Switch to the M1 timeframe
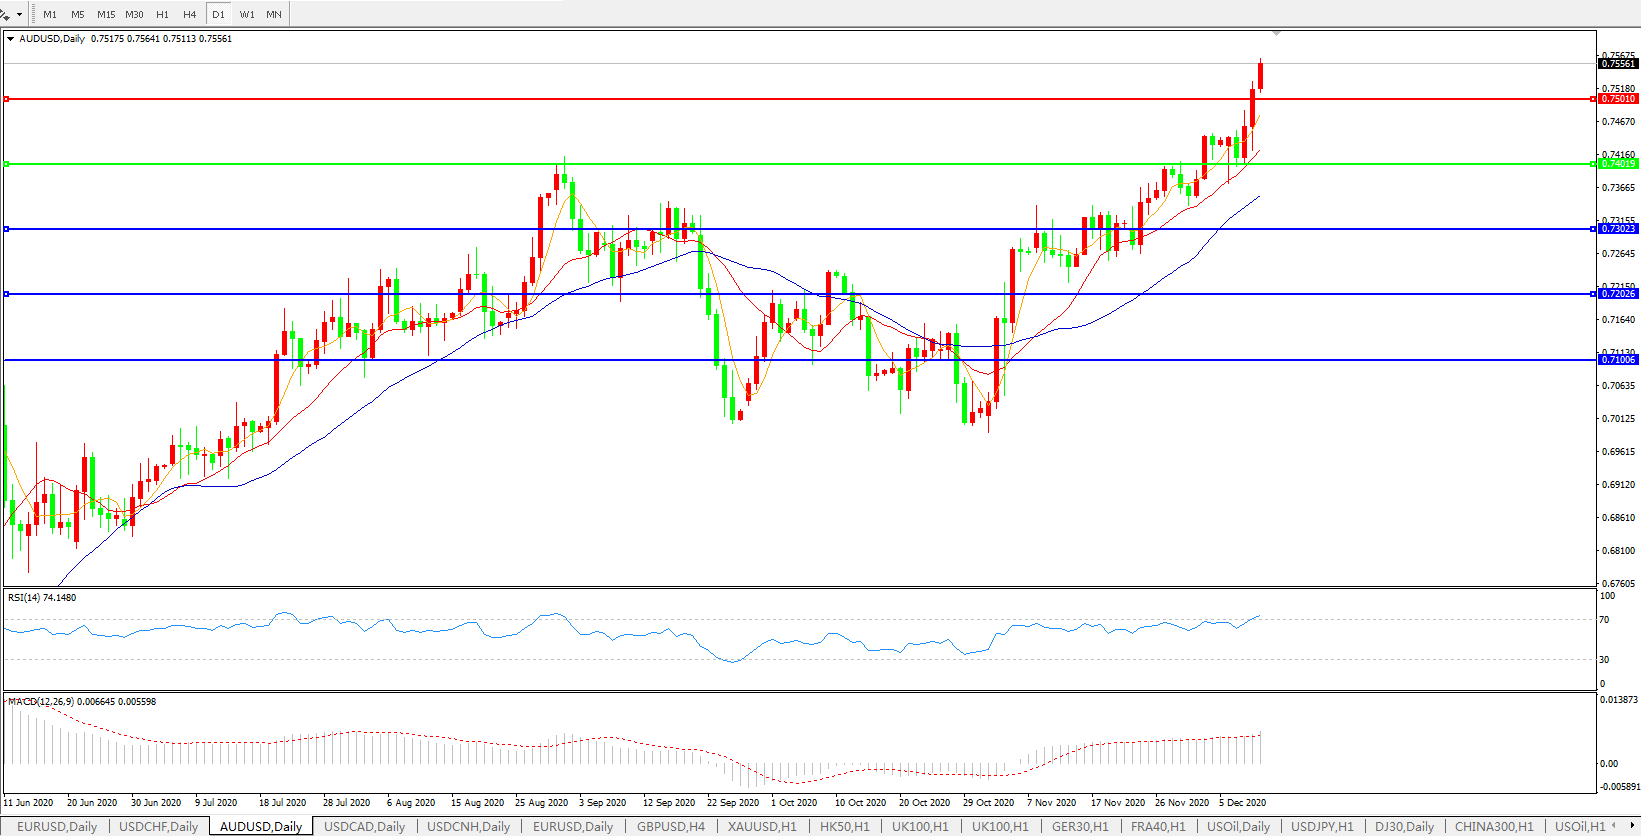1641x837 pixels. coord(50,15)
